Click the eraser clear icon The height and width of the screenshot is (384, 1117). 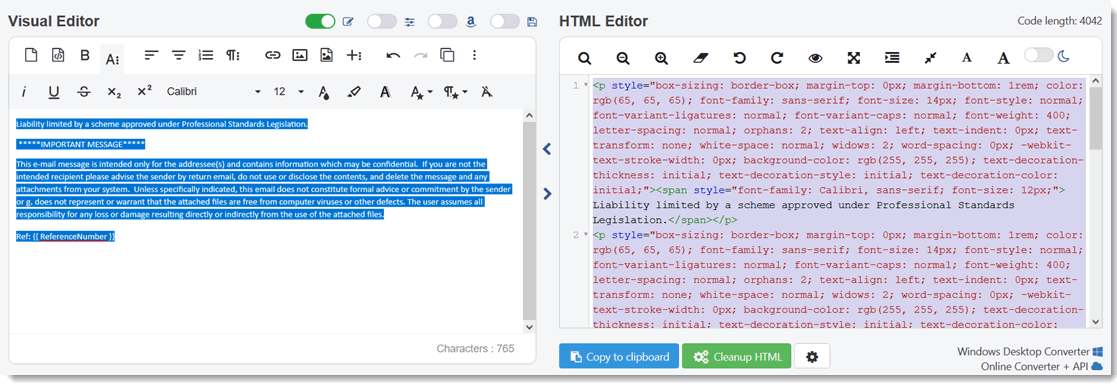[x=701, y=58]
